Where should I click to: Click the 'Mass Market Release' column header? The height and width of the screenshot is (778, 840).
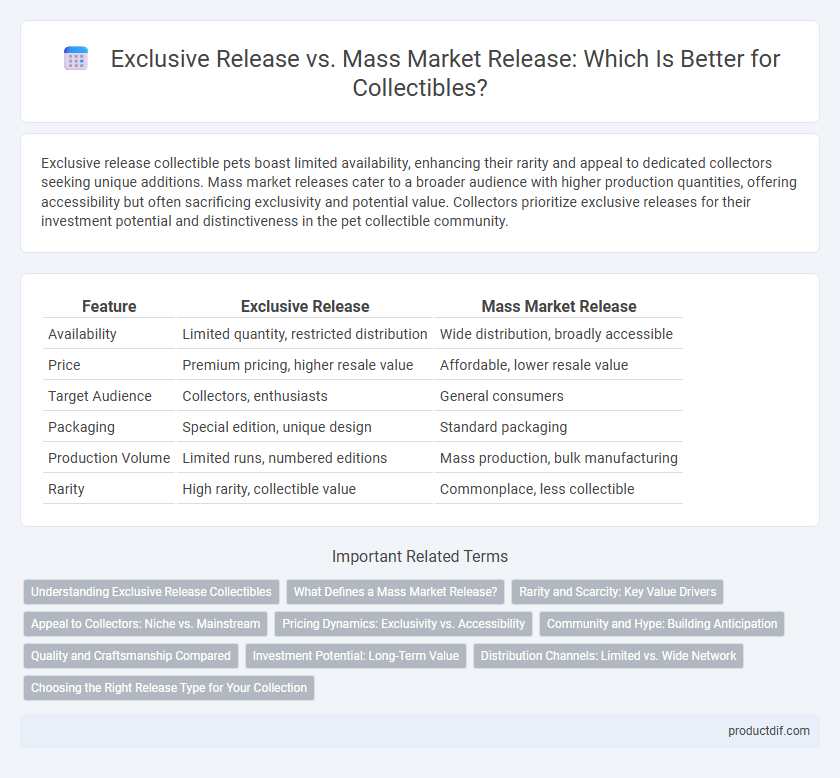(x=559, y=306)
